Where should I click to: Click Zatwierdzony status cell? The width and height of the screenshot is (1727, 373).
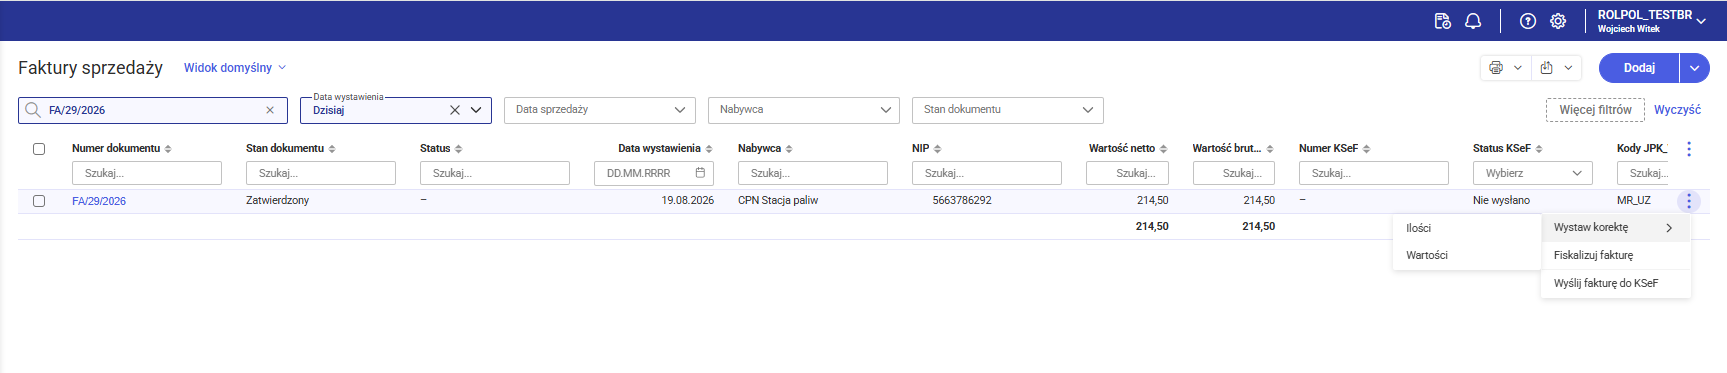click(277, 200)
